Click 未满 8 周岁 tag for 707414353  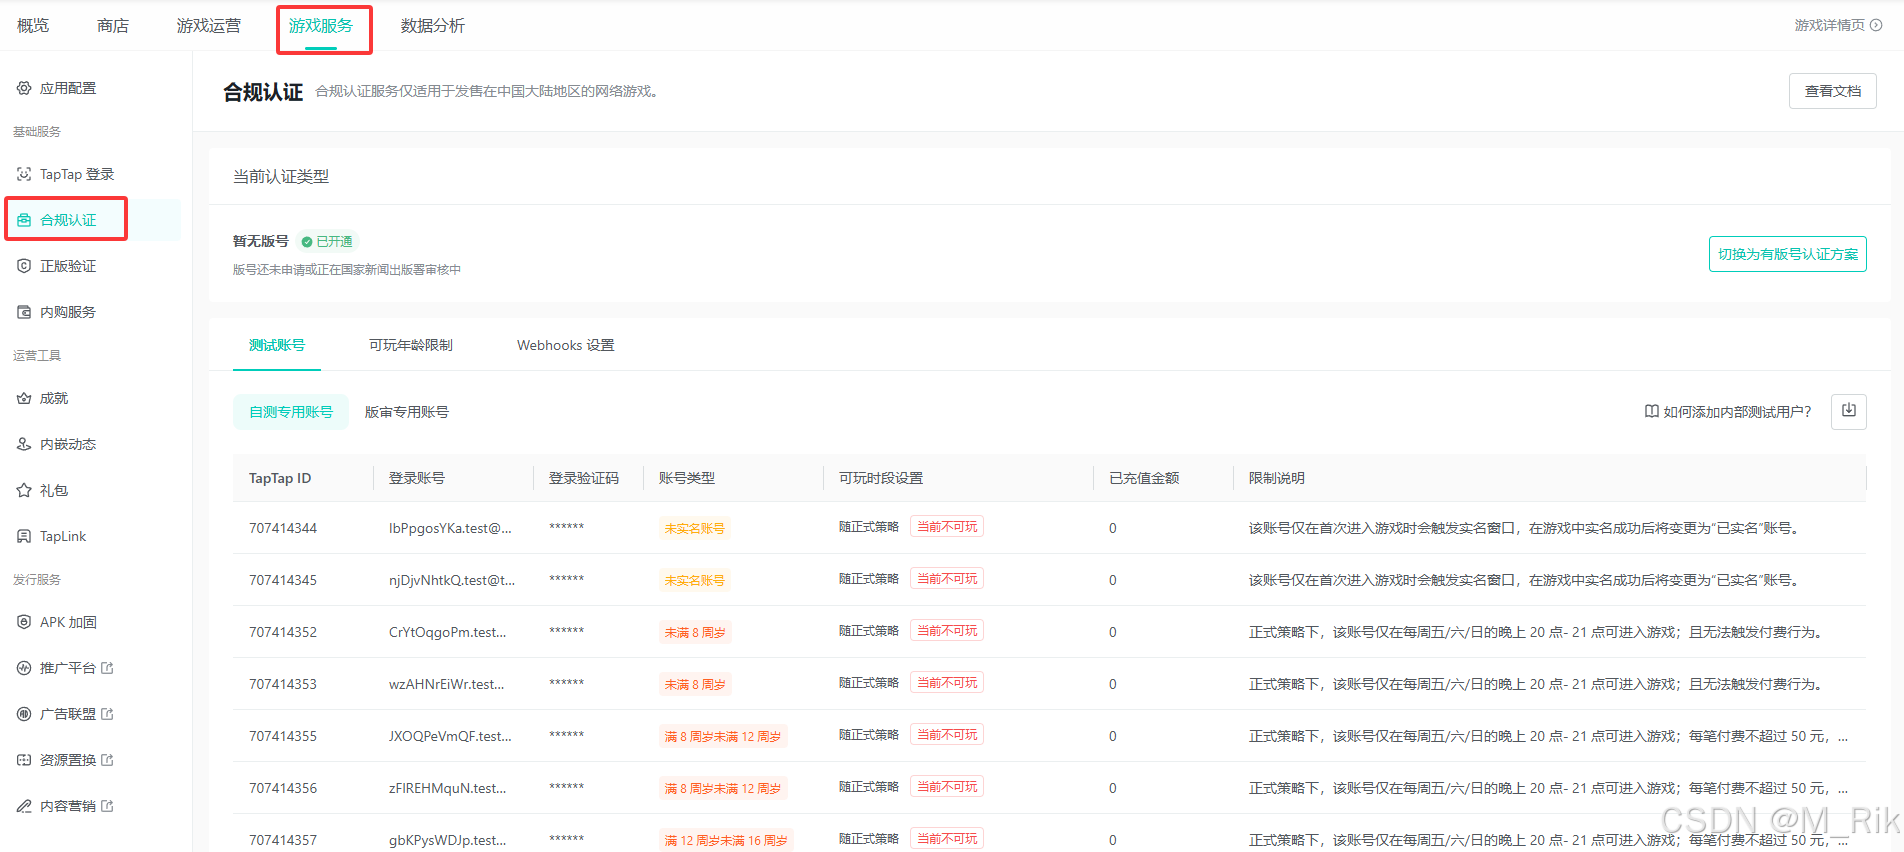[695, 684]
